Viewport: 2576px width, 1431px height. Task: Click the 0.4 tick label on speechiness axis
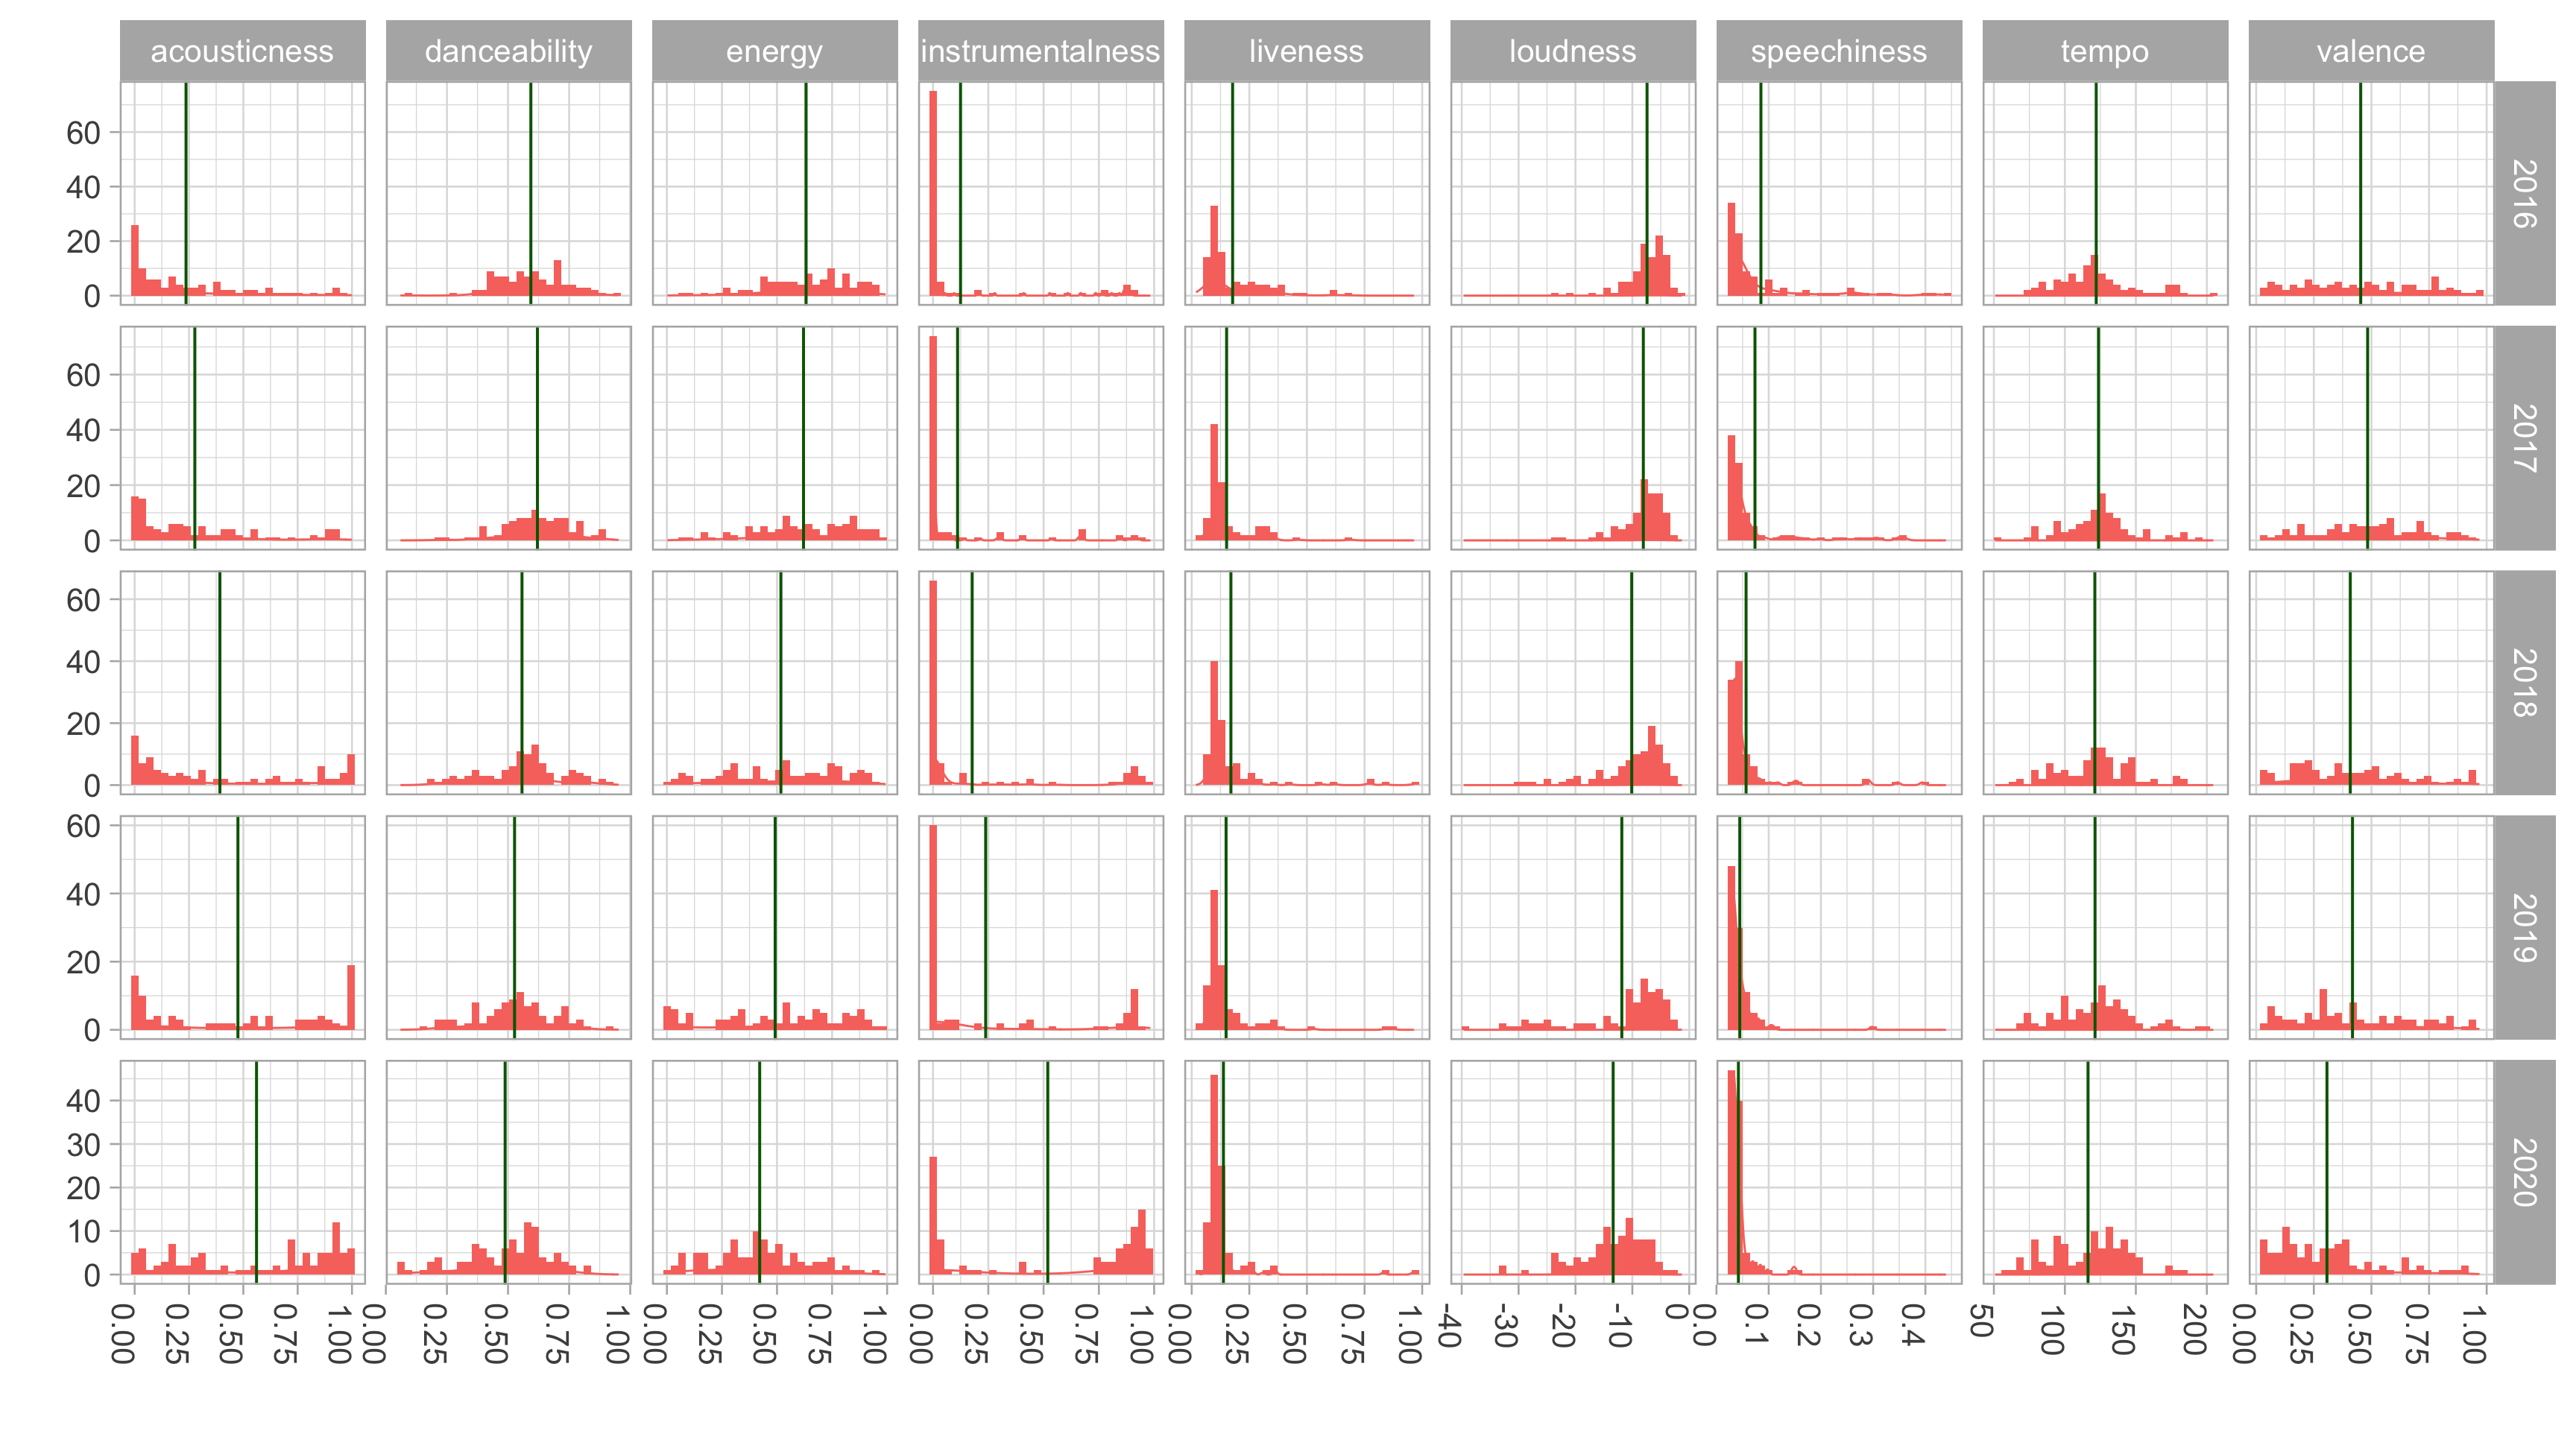pos(1911,1325)
